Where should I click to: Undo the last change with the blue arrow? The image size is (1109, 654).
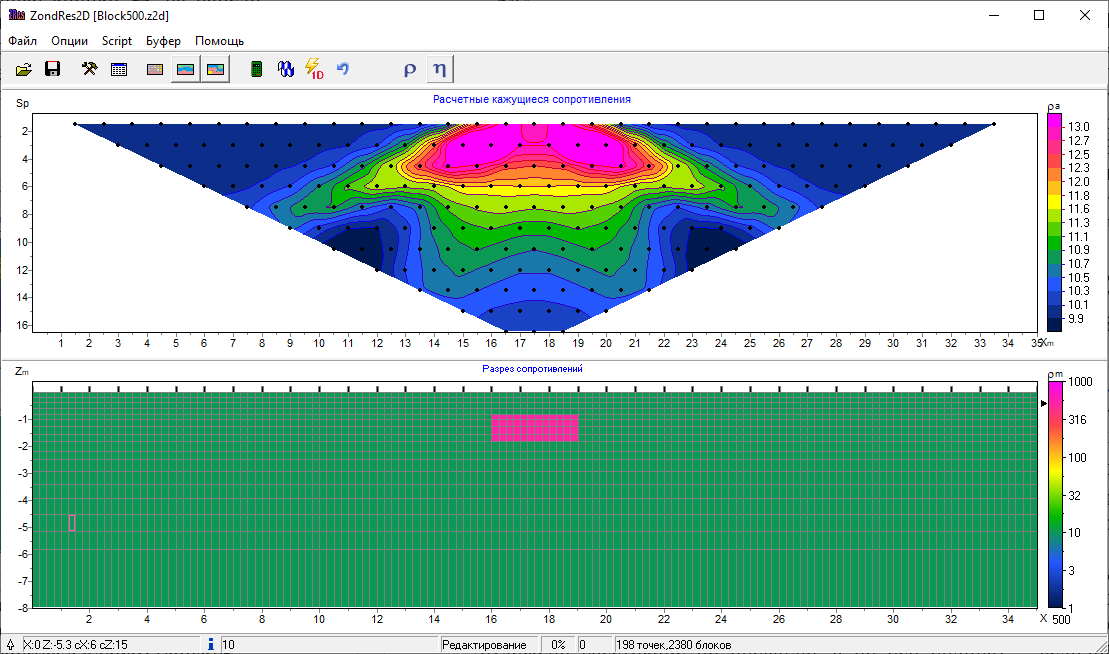(343, 69)
